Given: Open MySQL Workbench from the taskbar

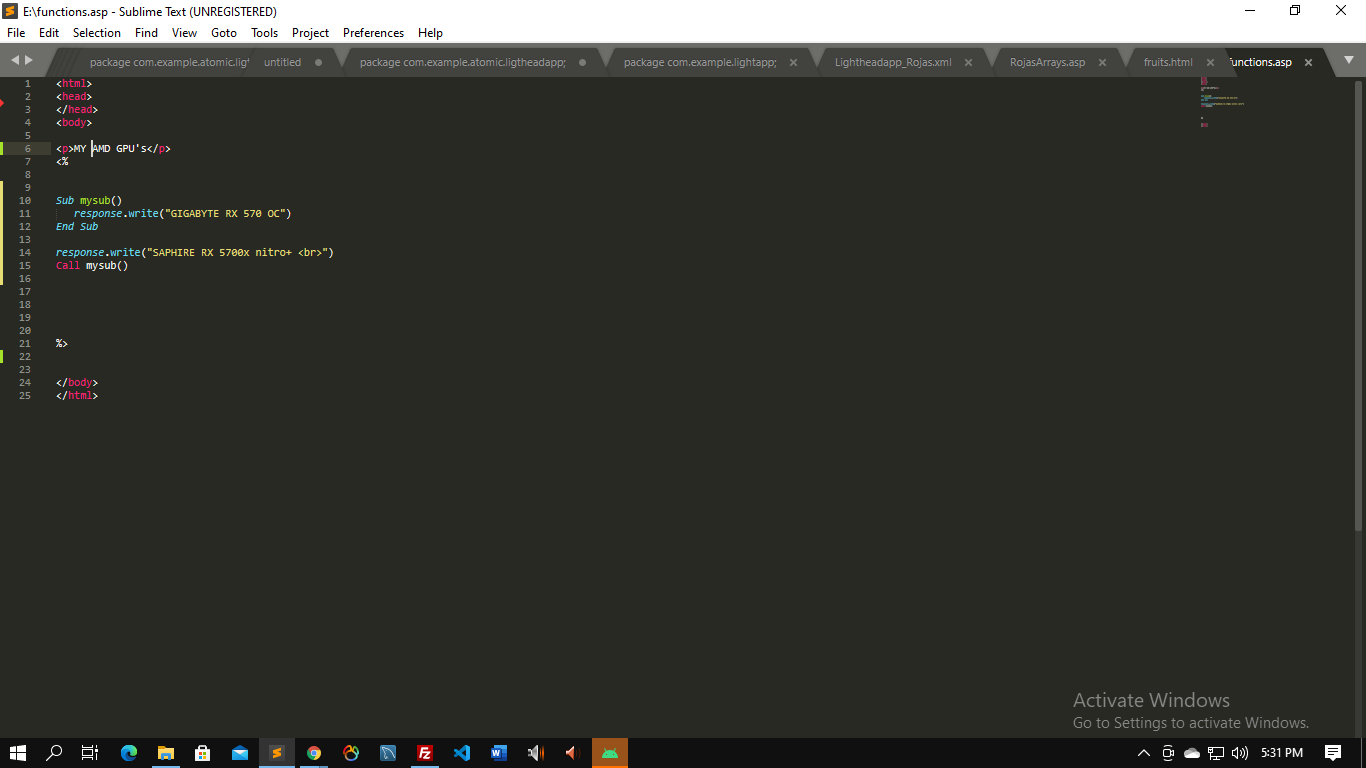Looking at the screenshot, I should point(388,753).
